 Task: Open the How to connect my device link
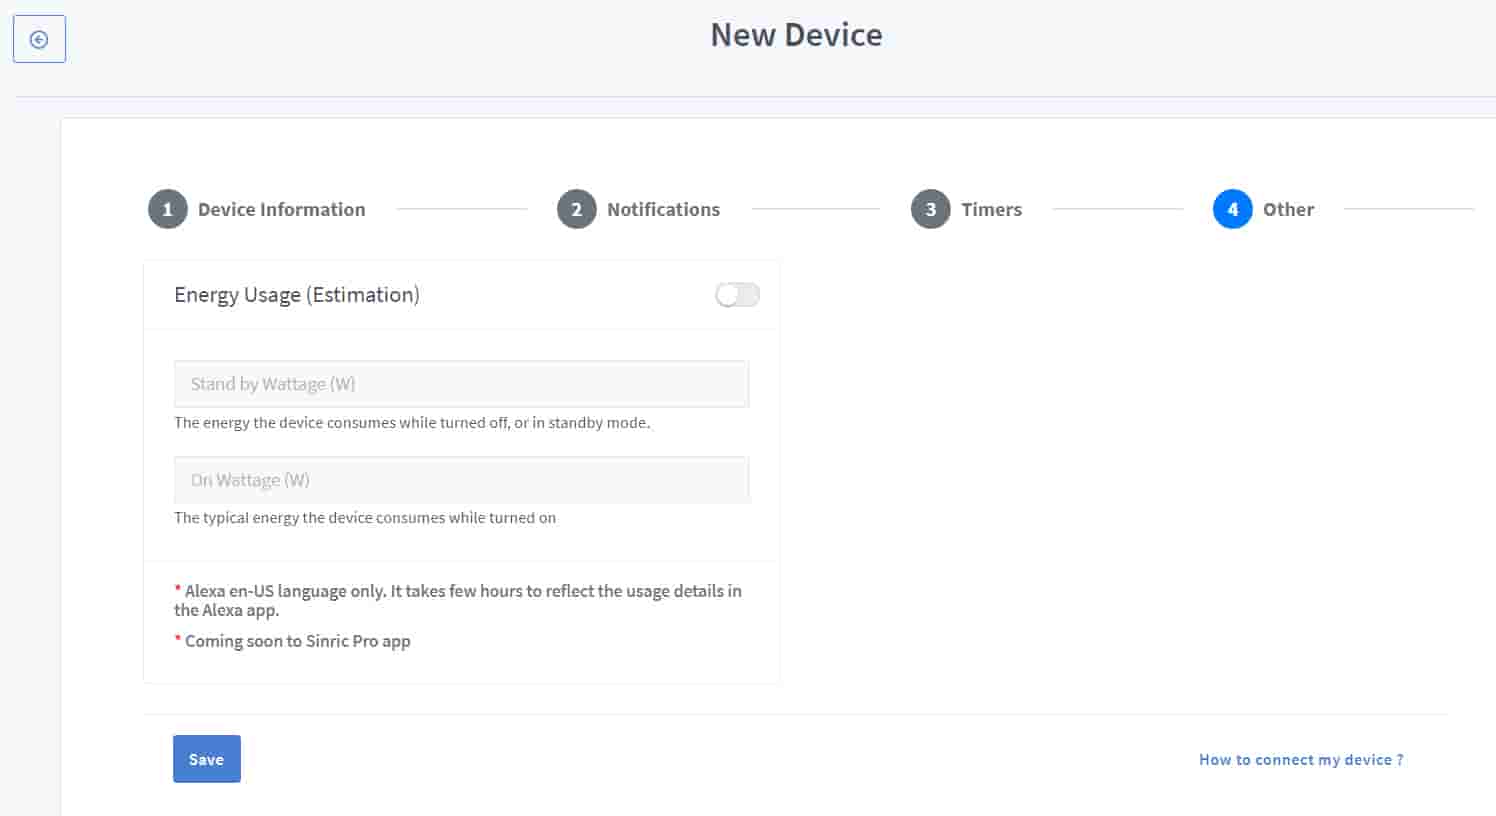click(1301, 760)
